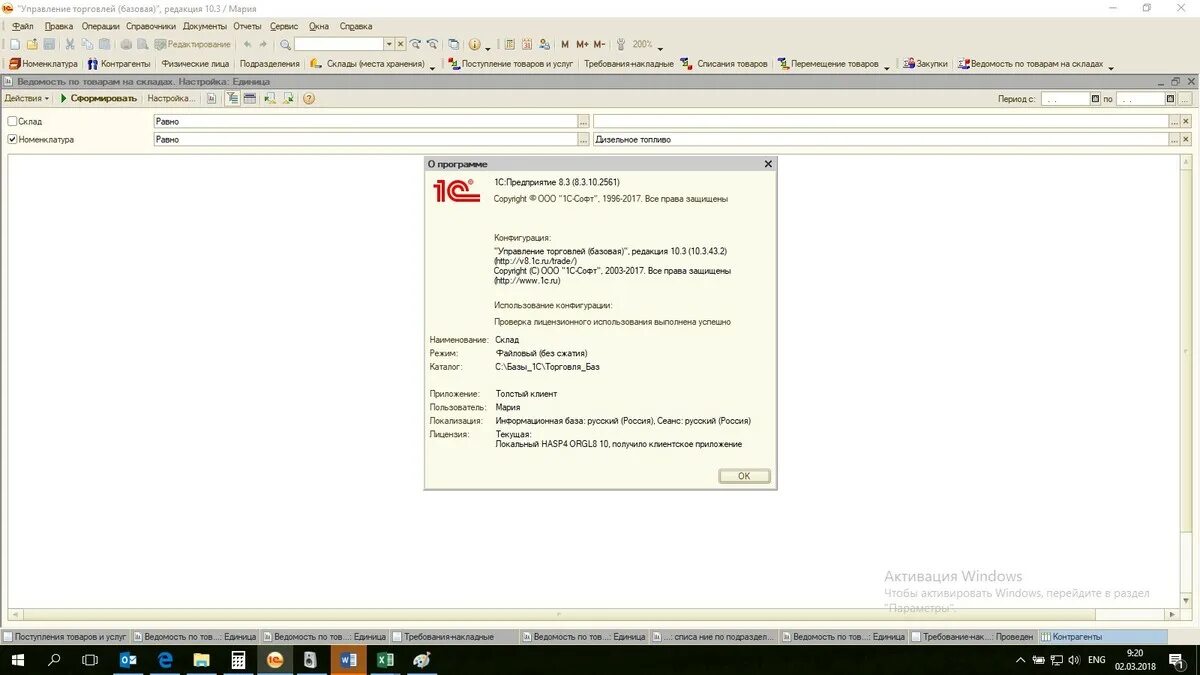1200x675 pixels.
Task: Open the Сервис menu
Action: (284, 26)
